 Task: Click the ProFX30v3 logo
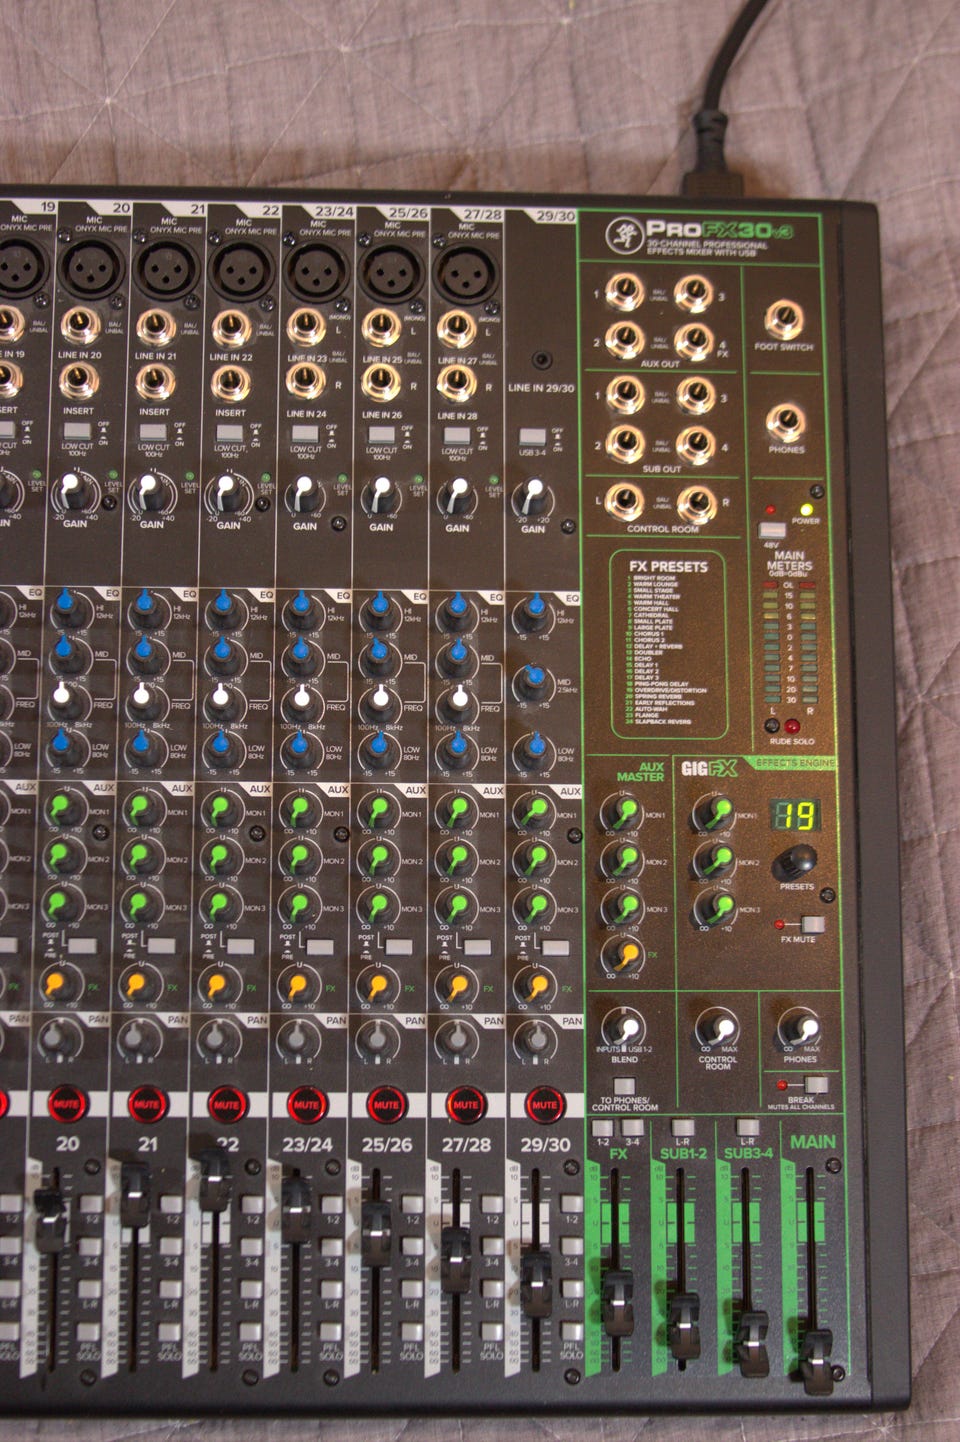tap(700, 237)
